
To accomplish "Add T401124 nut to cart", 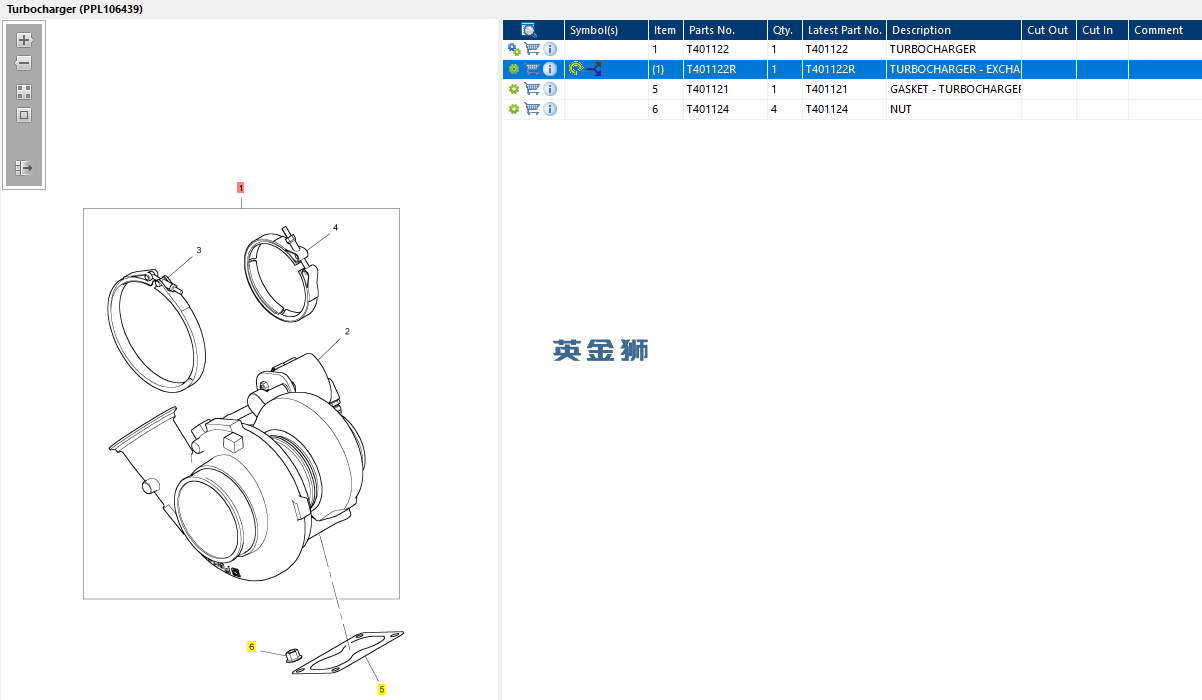I will click(532, 109).
